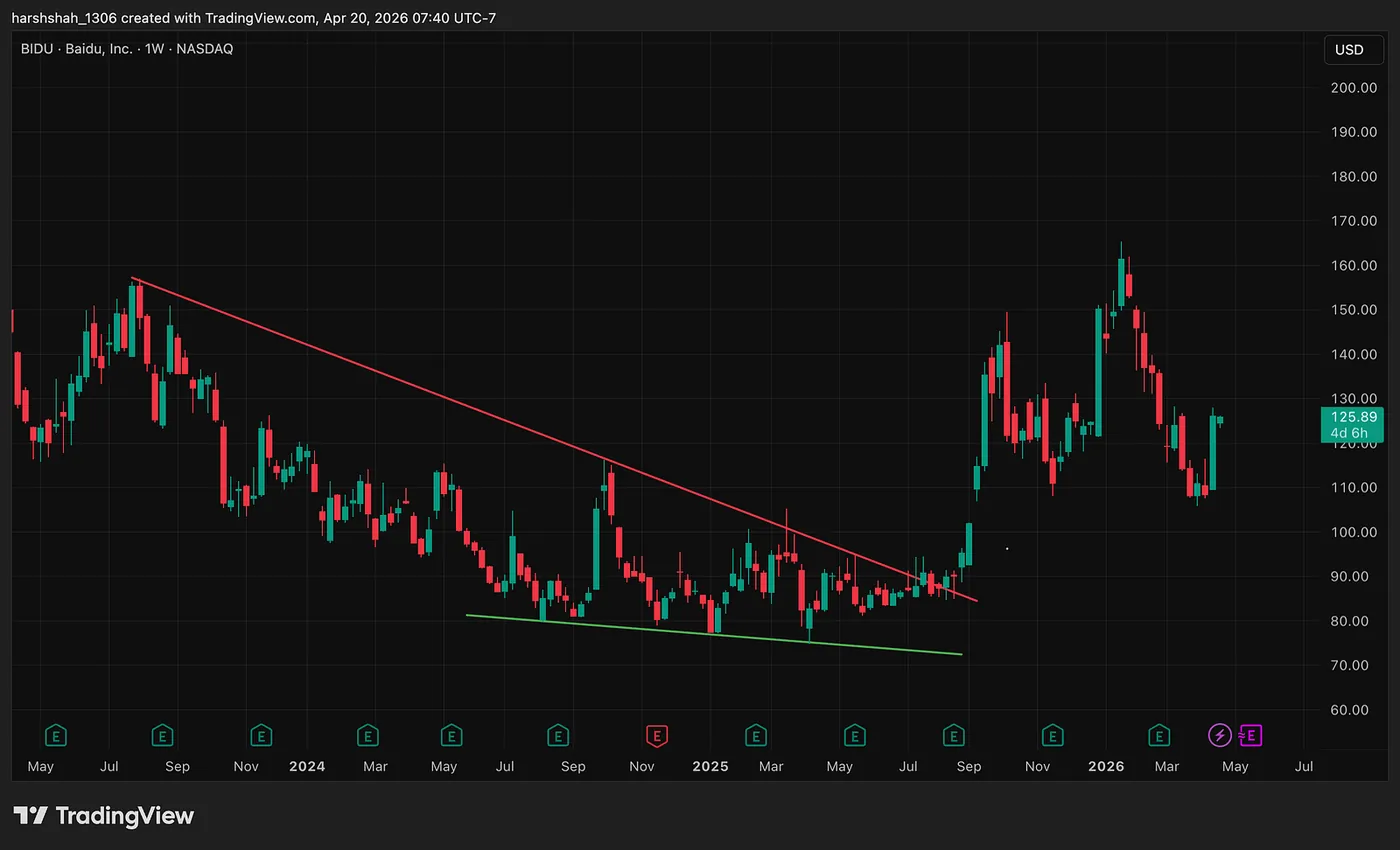Click the 100.00 price axis label
Screen dimensions: 1400x850
[x=1353, y=532]
